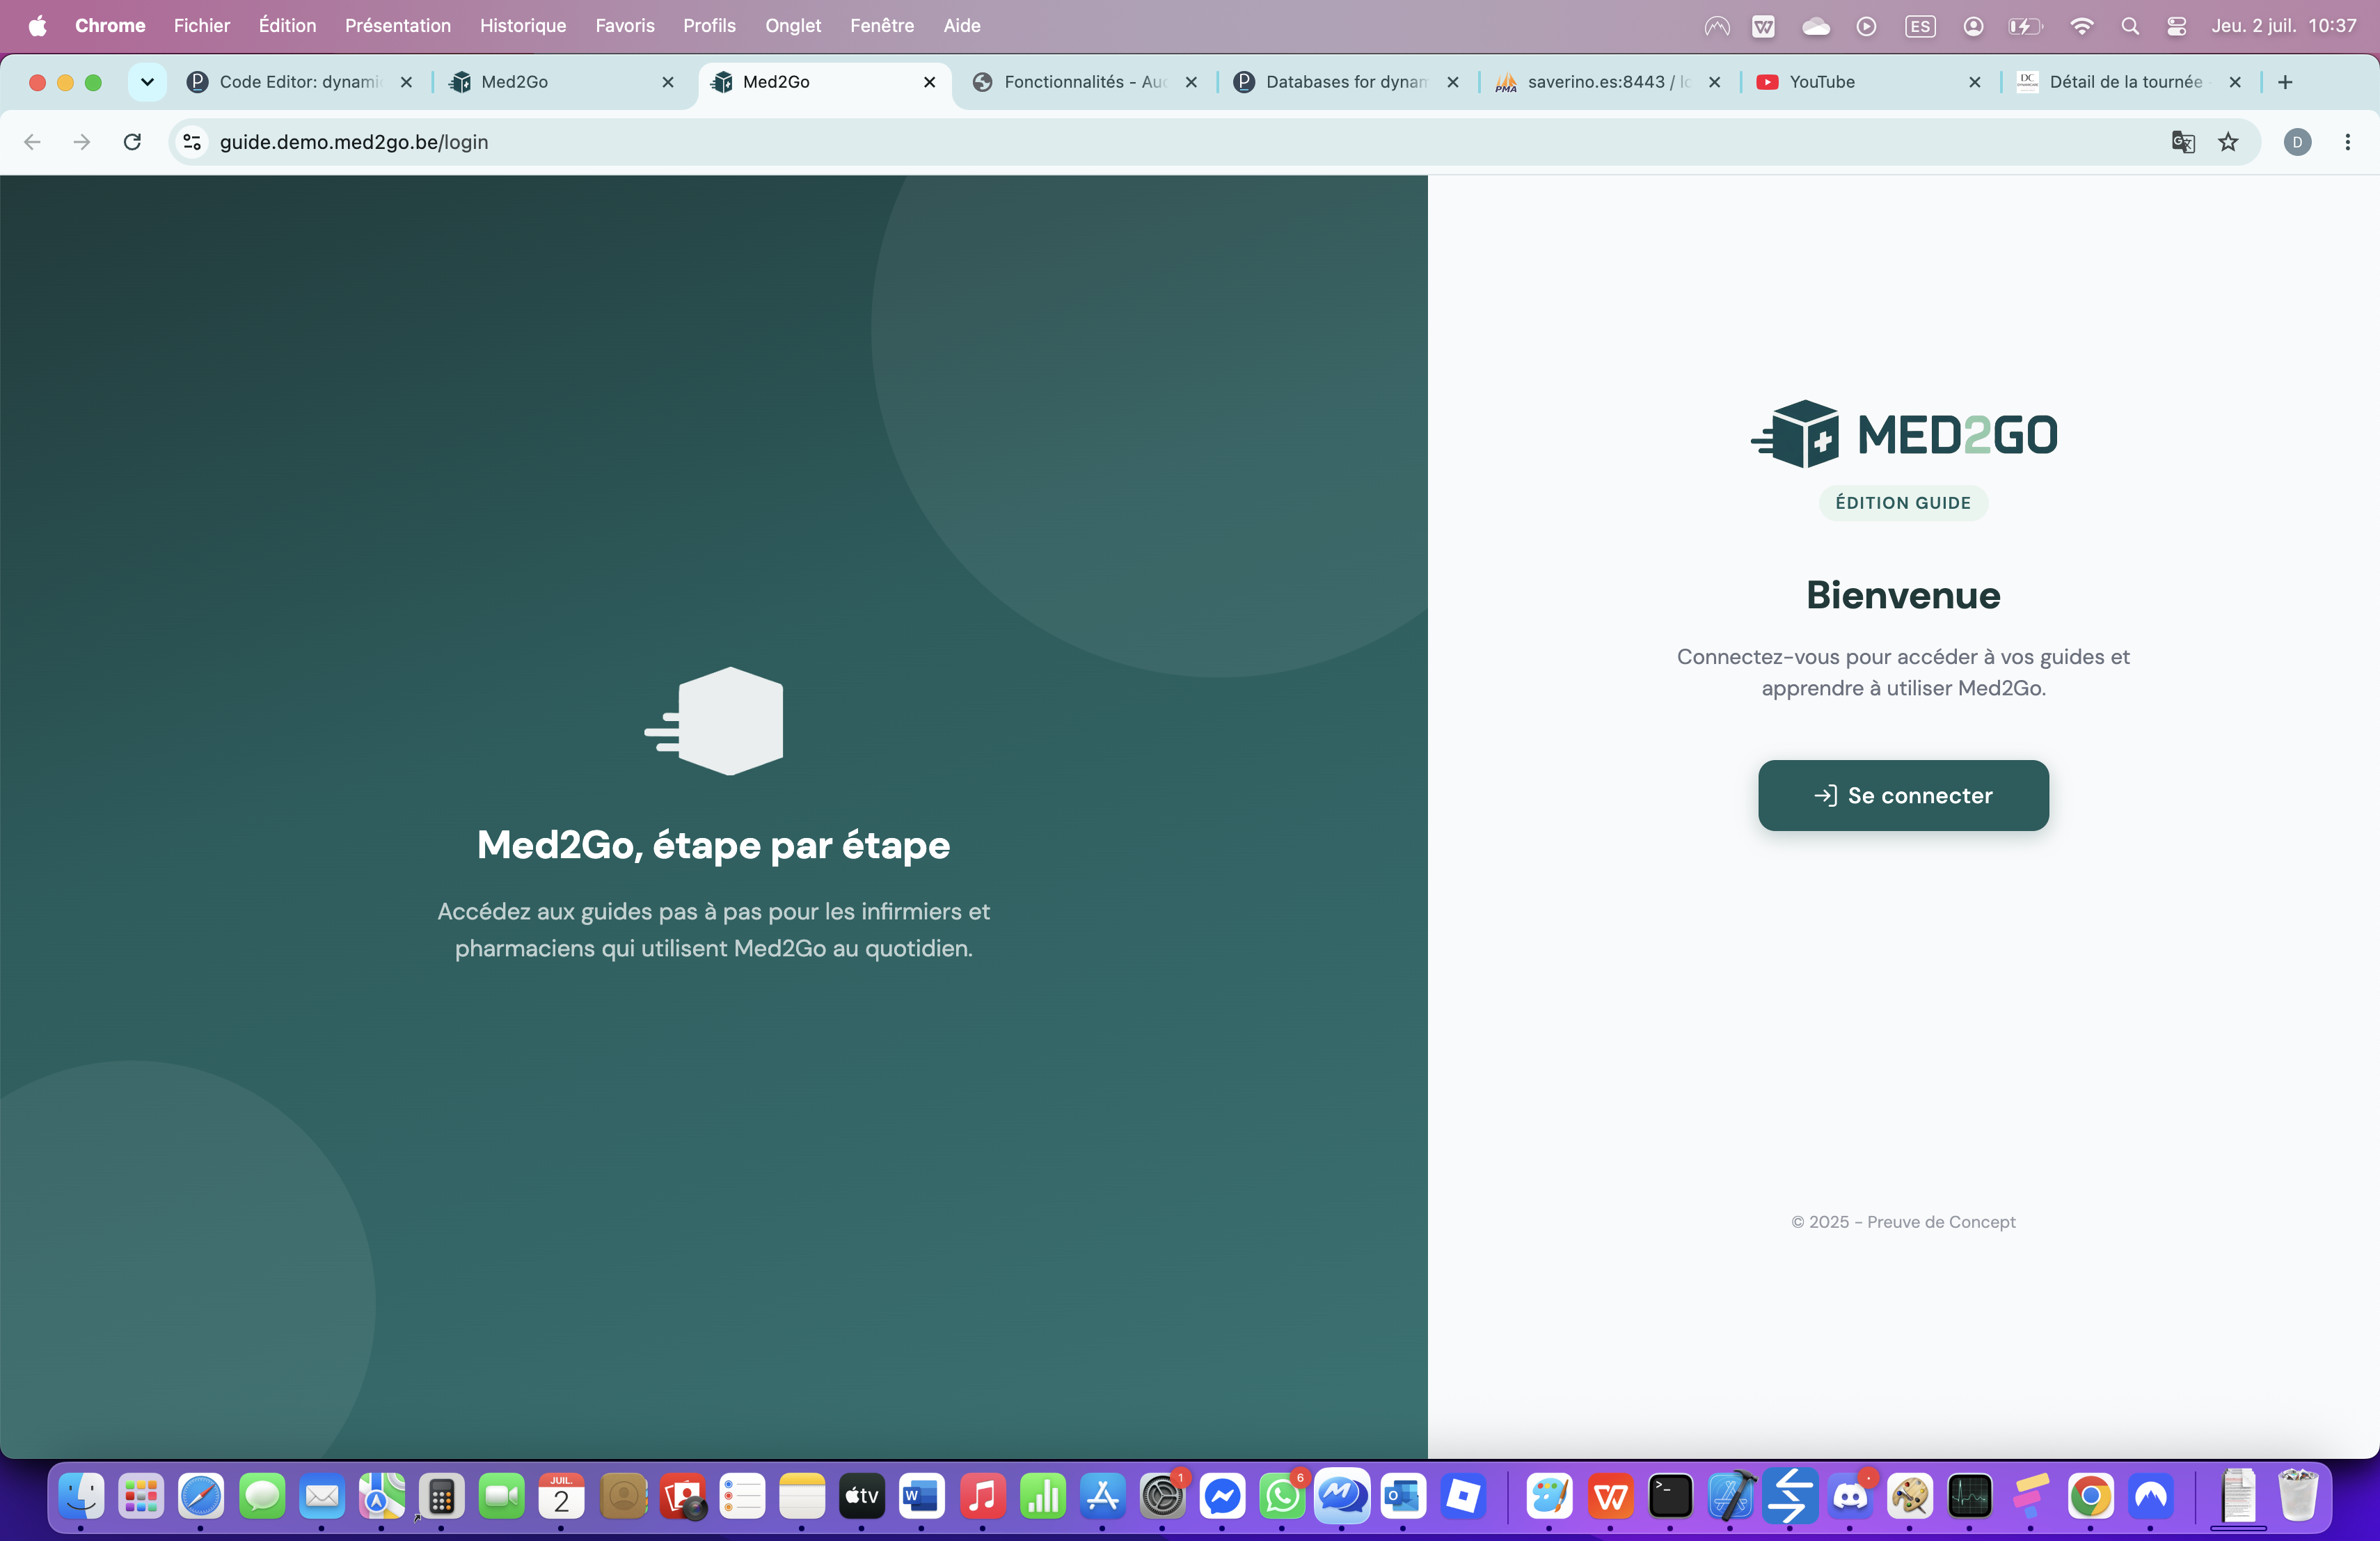Image resolution: width=2380 pixels, height=1541 pixels.
Task: Click the date and time in the menu bar
Action: (2284, 26)
